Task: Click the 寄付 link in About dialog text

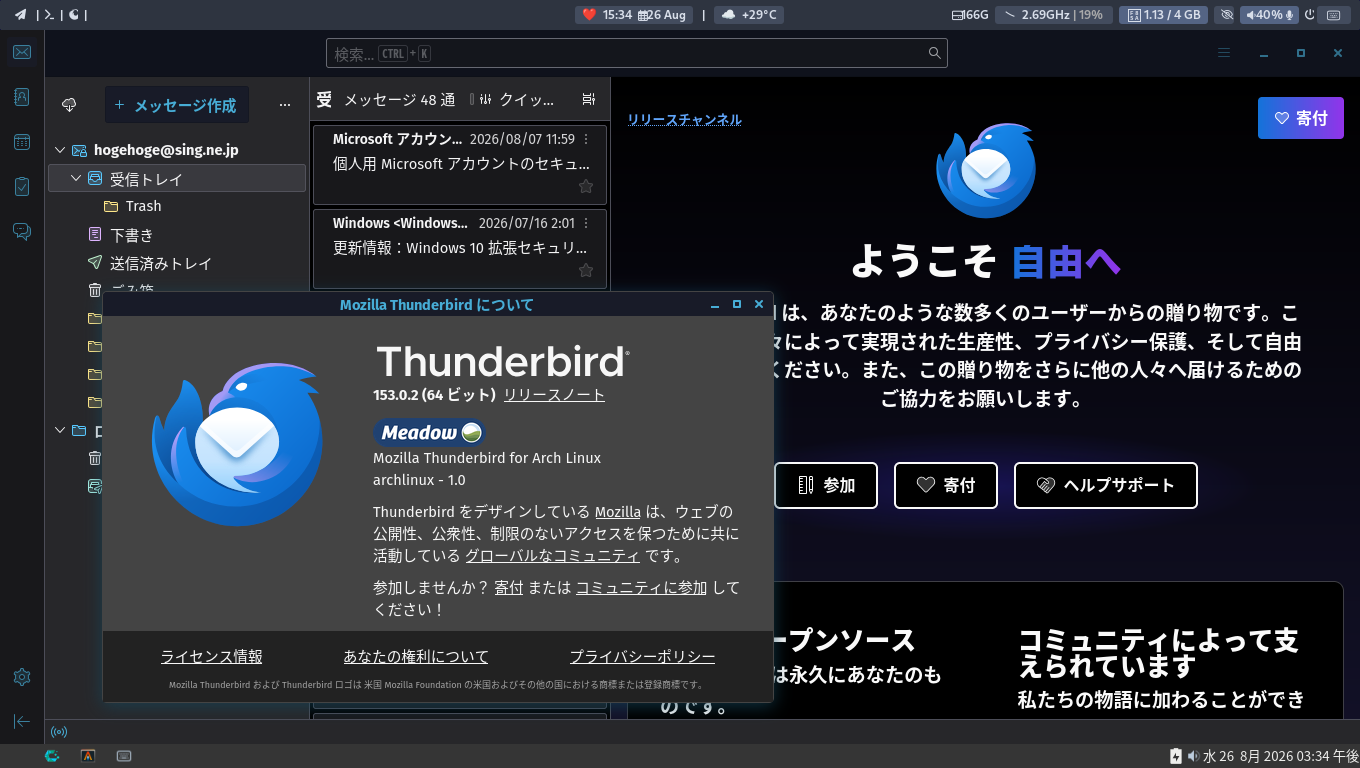Action: click(x=509, y=588)
